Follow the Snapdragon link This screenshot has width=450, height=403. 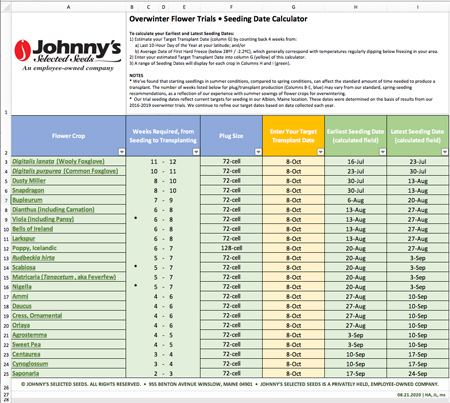point(28,190)
